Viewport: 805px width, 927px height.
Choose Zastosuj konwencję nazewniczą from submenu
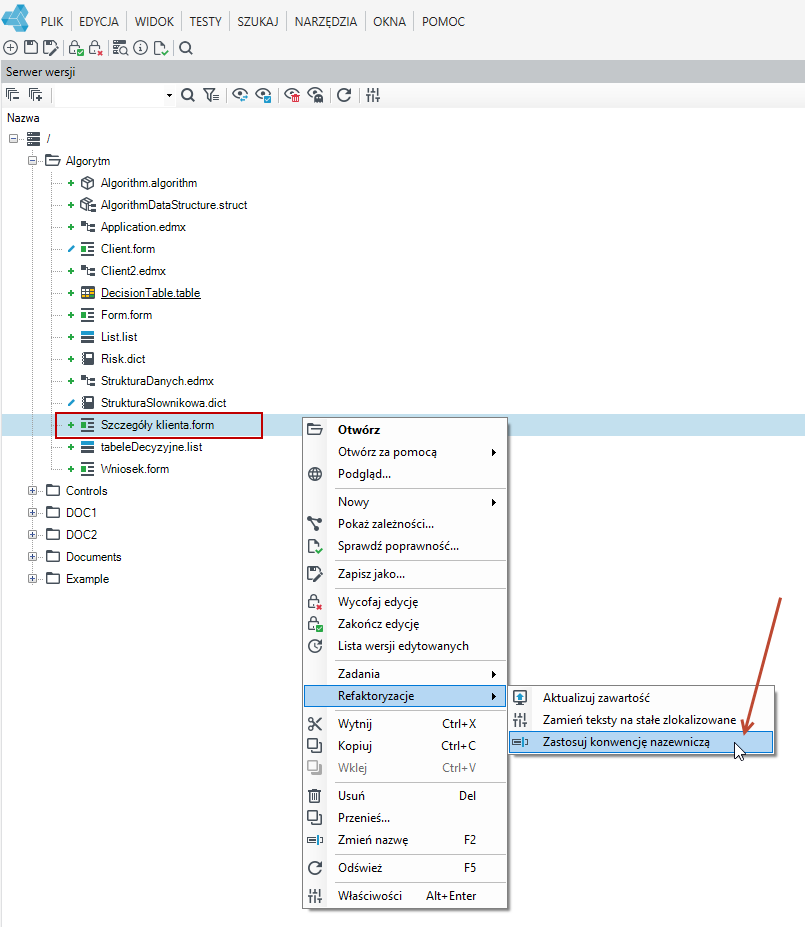(x=641, y=742)
